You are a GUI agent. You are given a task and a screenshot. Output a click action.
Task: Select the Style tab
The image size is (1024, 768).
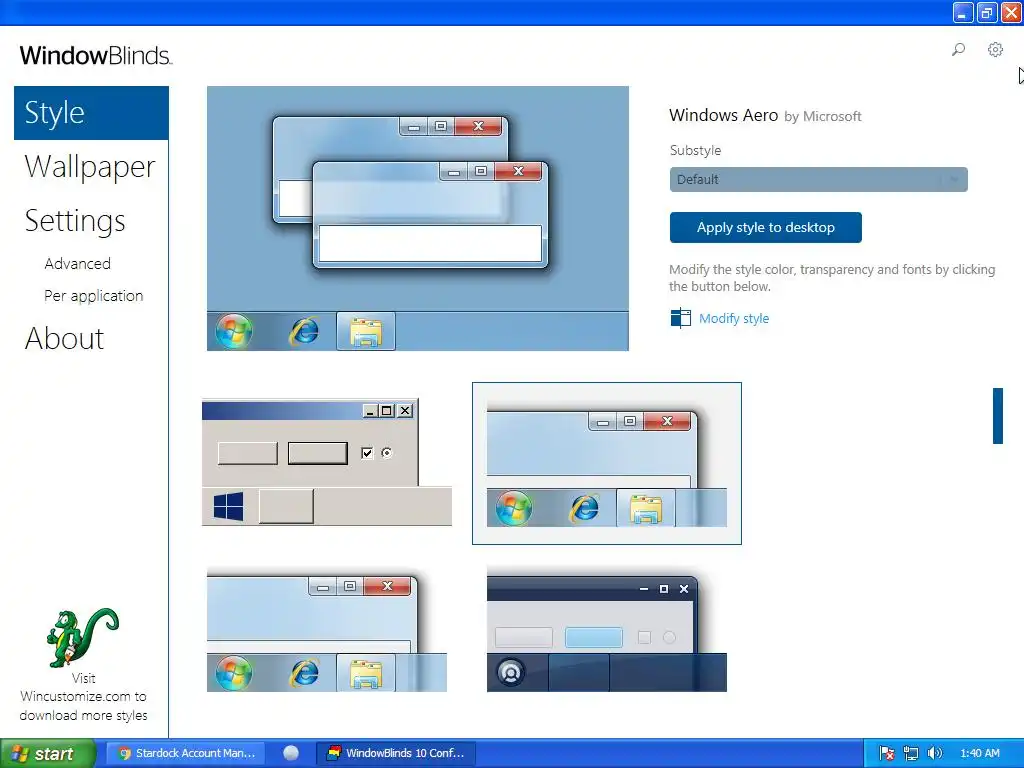pos(91,113)
